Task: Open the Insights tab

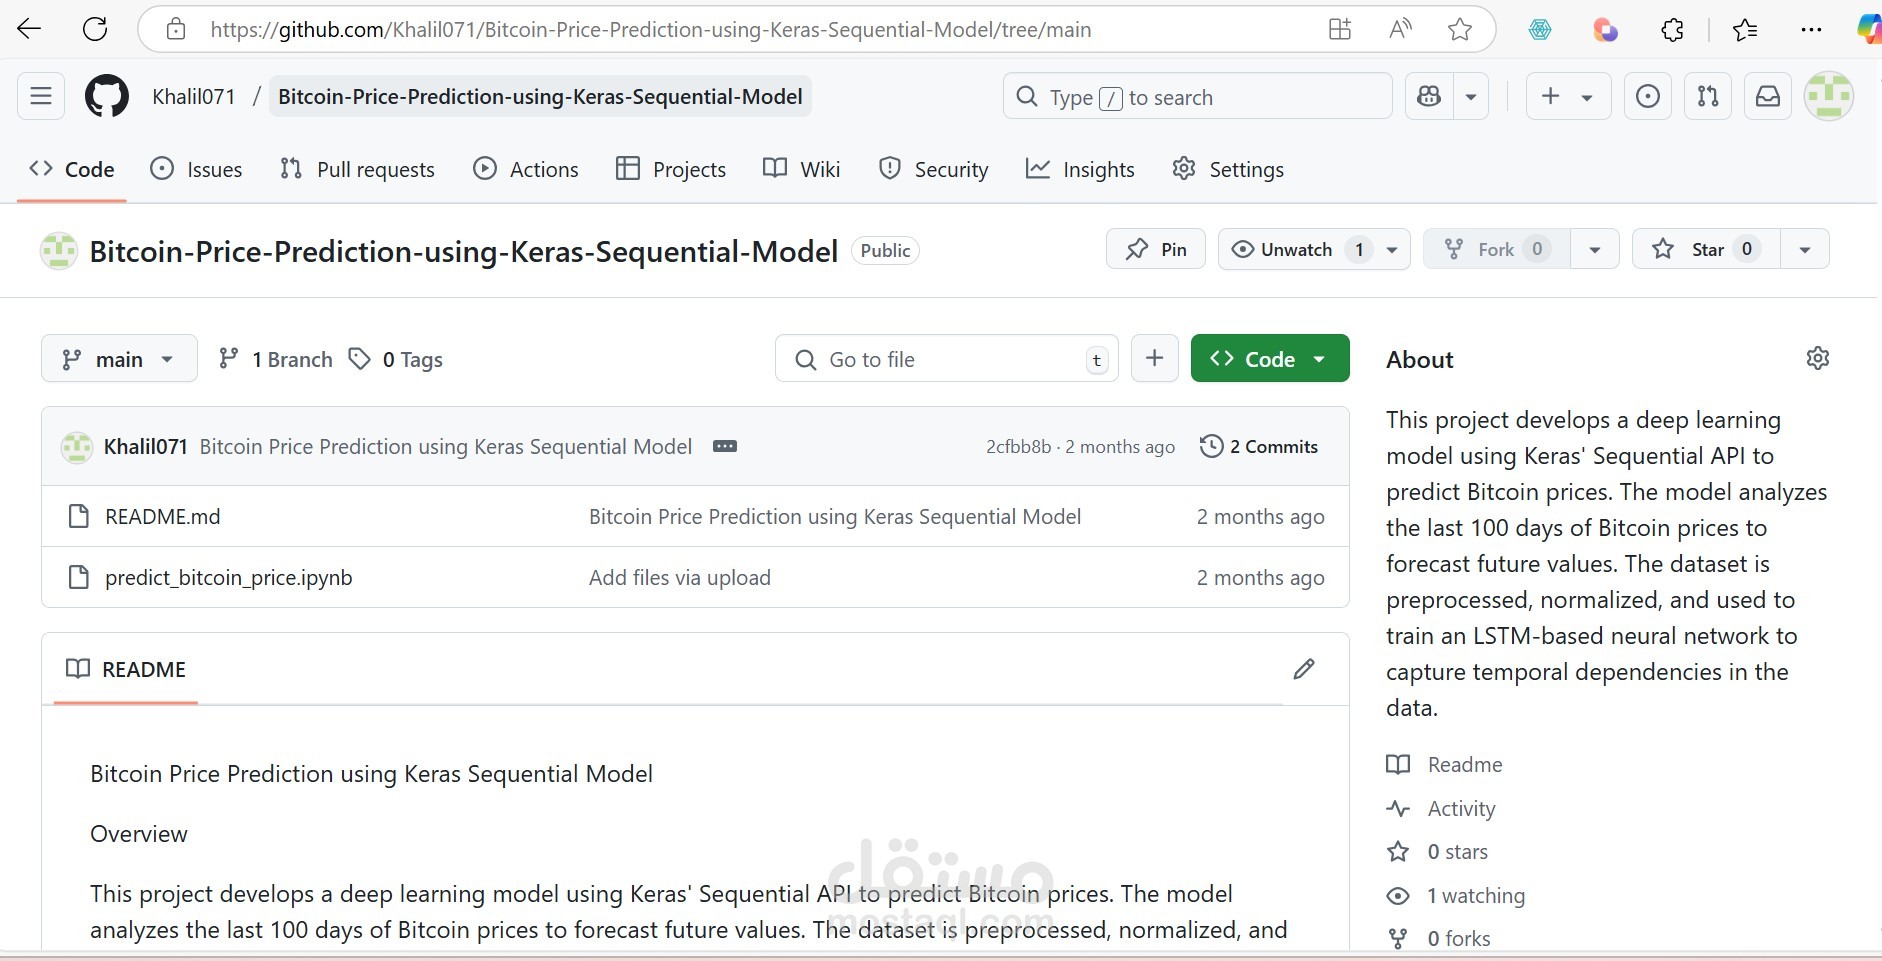Action: (x=1080, y=169)
